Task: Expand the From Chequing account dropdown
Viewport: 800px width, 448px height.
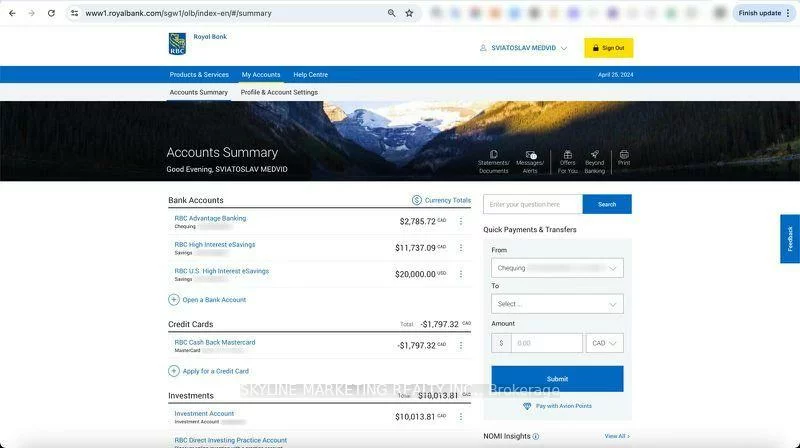Action: click(557, 268)
